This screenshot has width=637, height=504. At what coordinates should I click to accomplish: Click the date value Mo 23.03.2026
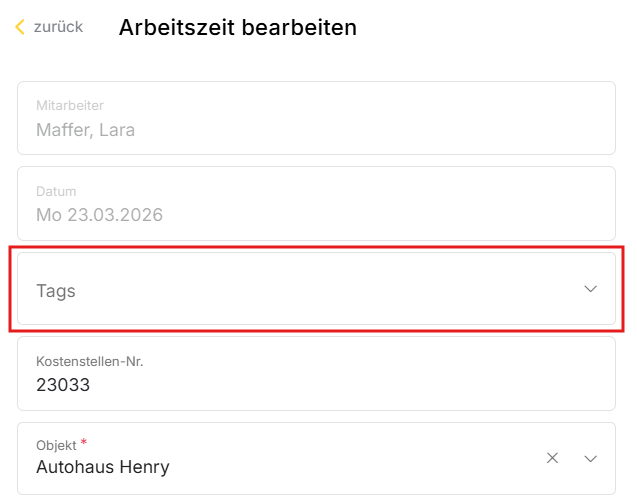pyautogui.click(x=99, y=215)
